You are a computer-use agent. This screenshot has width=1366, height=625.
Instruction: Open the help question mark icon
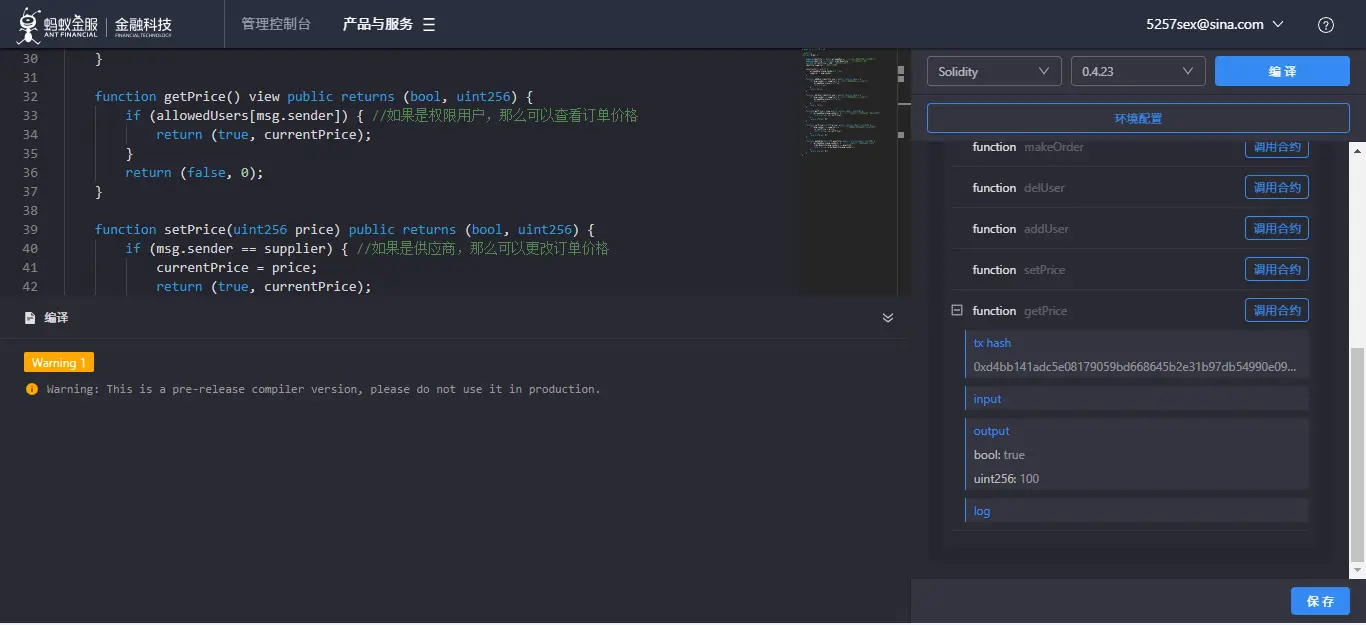[x=1326, y=25]
